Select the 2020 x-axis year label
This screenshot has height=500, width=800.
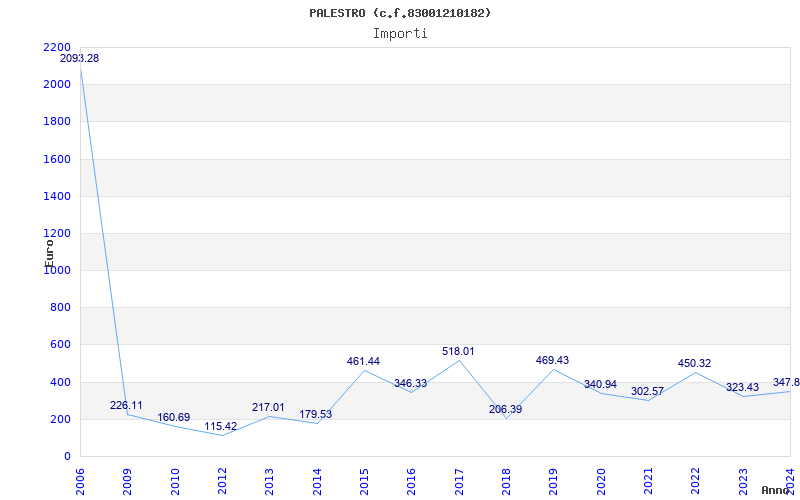(601, 480)
